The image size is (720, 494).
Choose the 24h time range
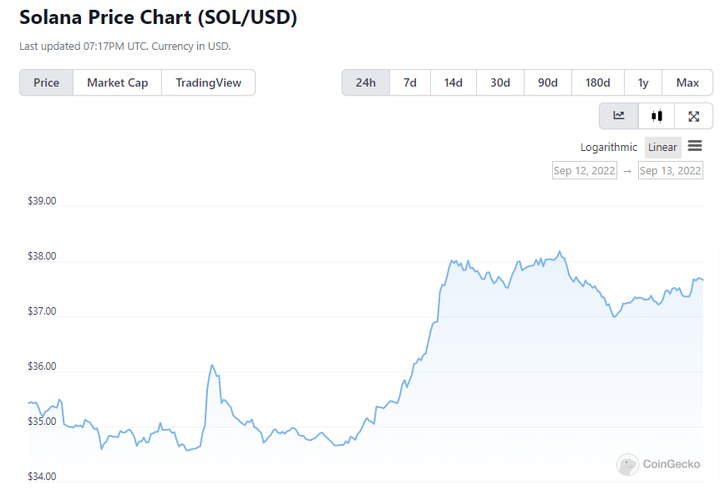pyautogui.click(x=366, y=83)
